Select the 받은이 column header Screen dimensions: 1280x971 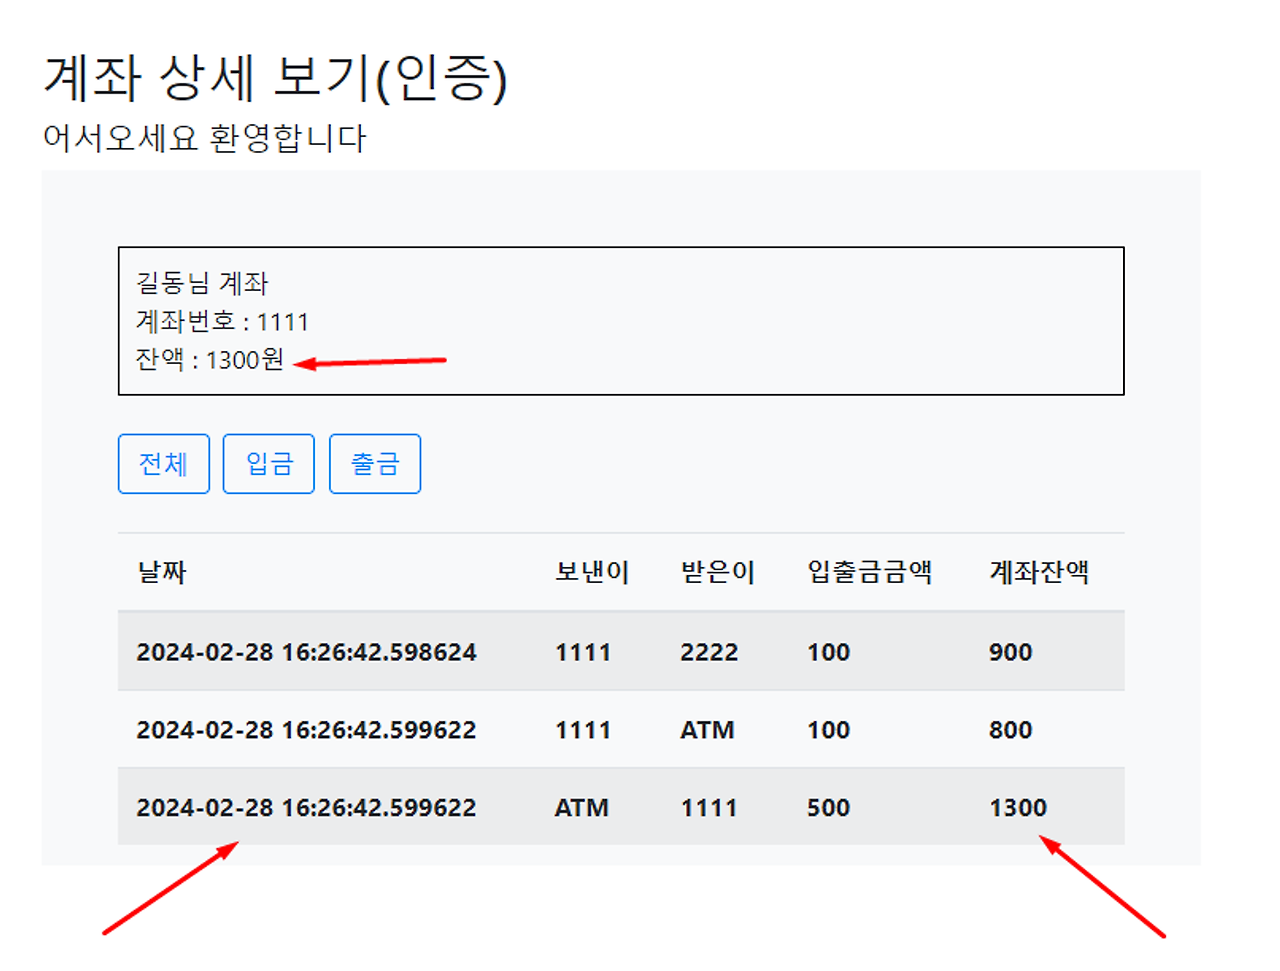tap(718, 572)
